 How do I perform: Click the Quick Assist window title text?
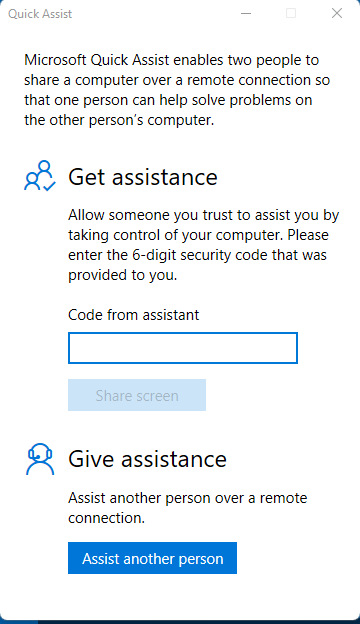(x=40, y=14)
